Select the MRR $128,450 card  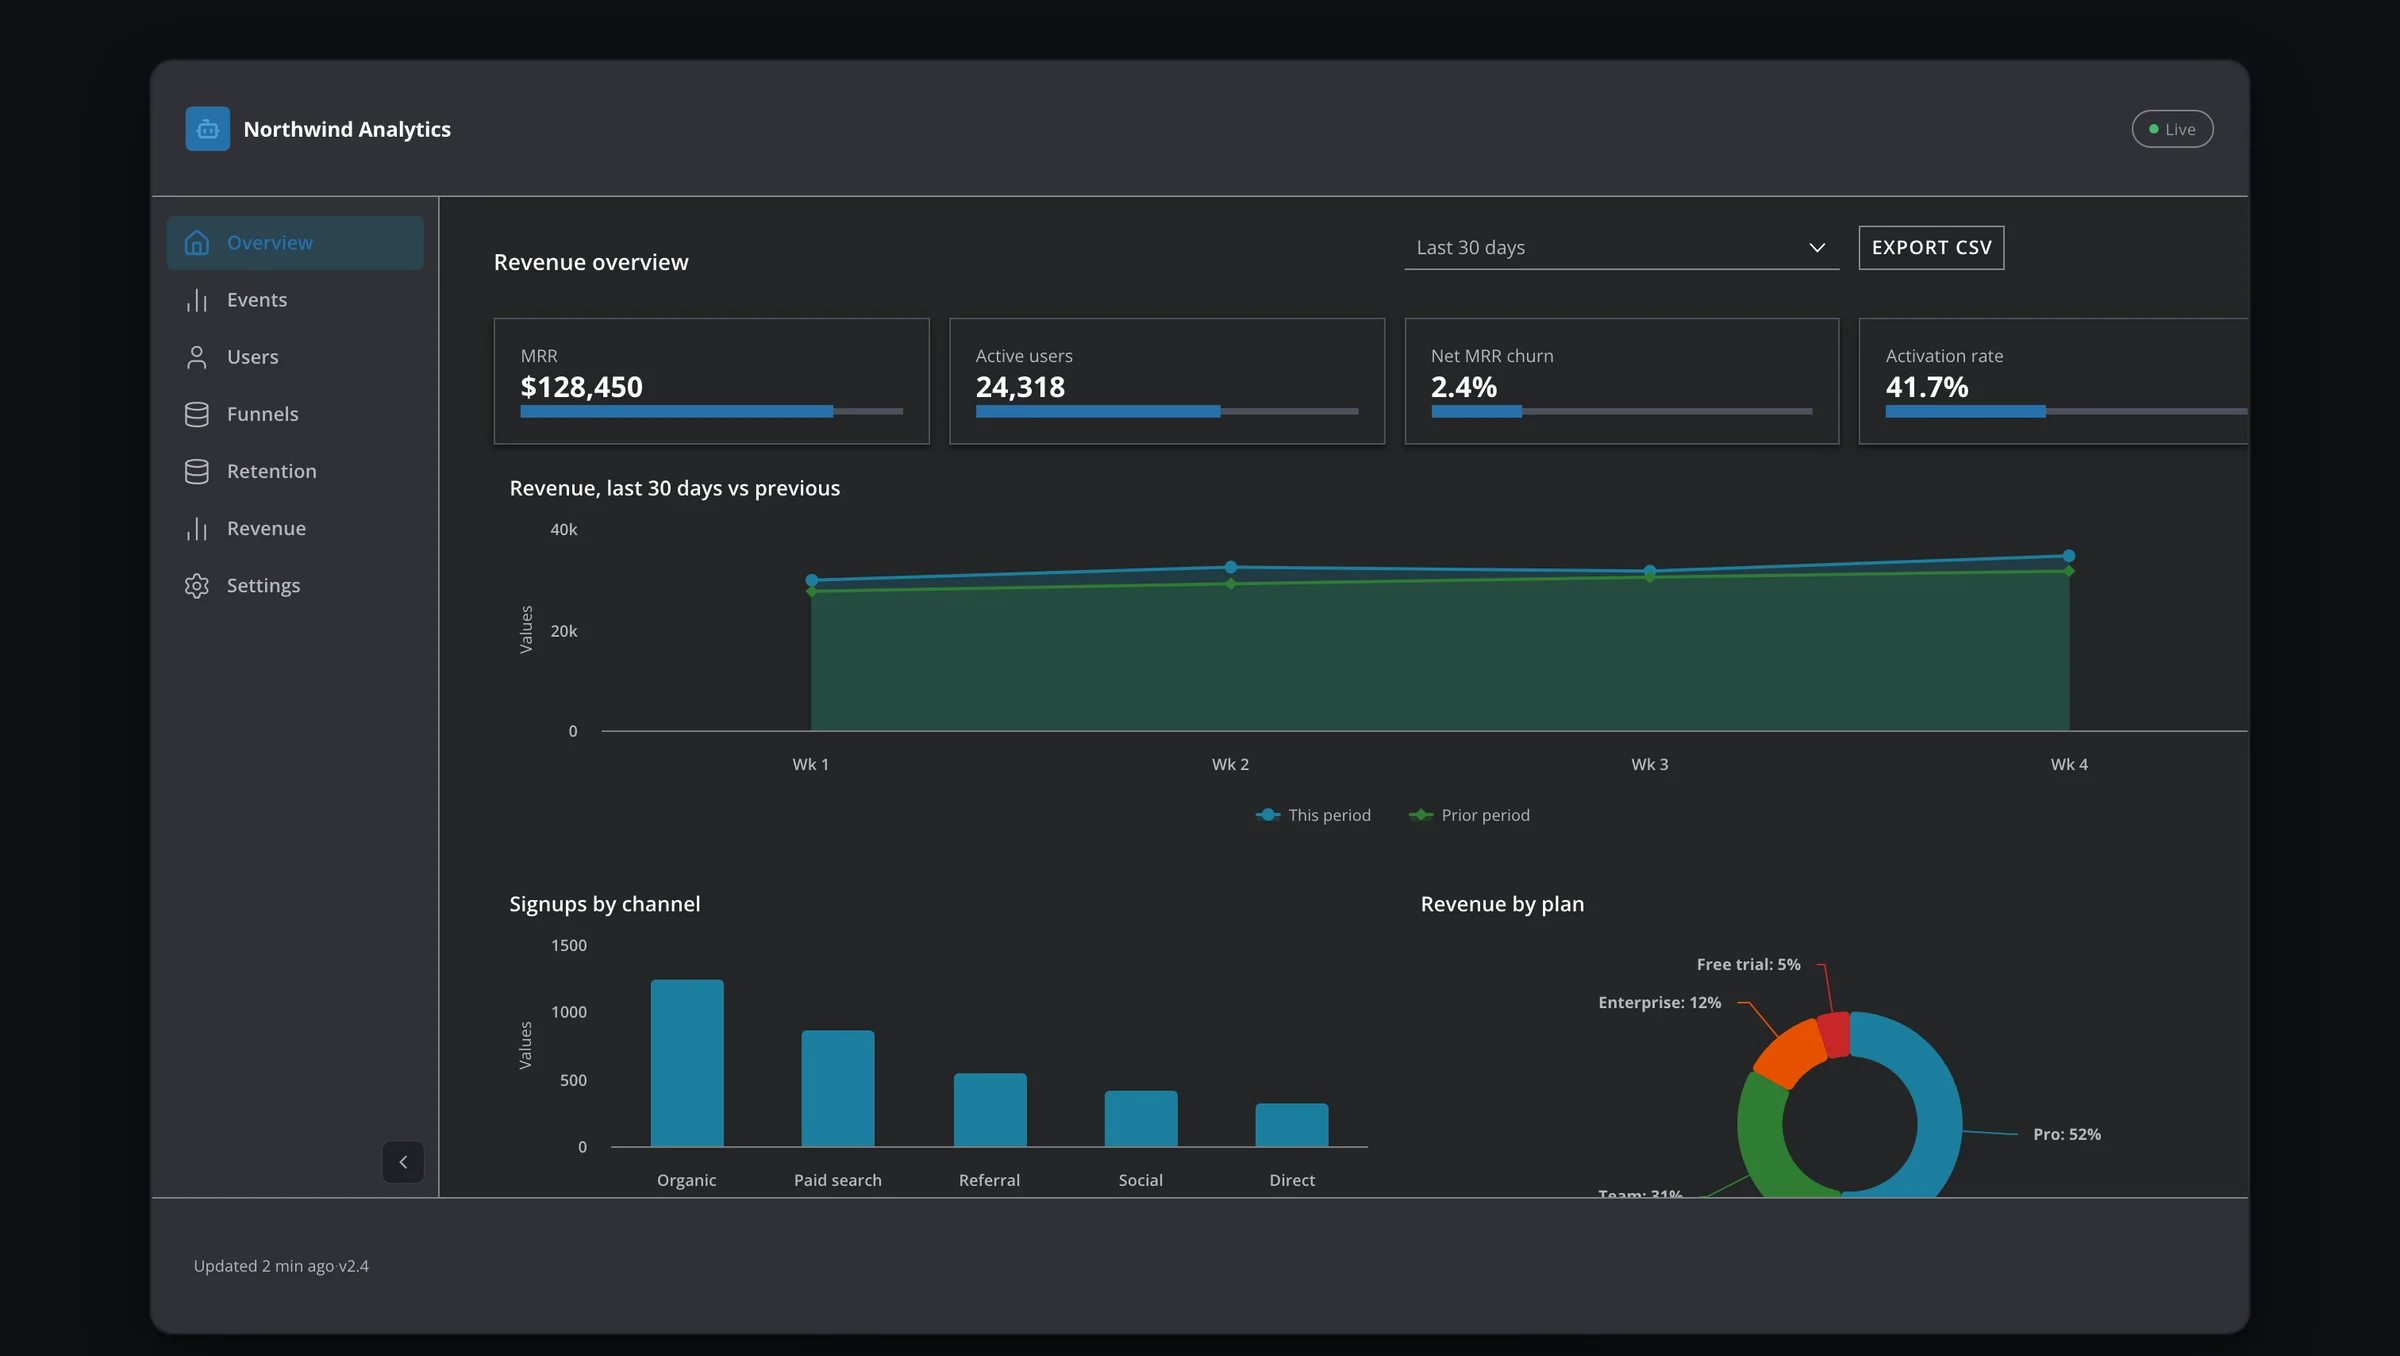click(x=711, y=381)
